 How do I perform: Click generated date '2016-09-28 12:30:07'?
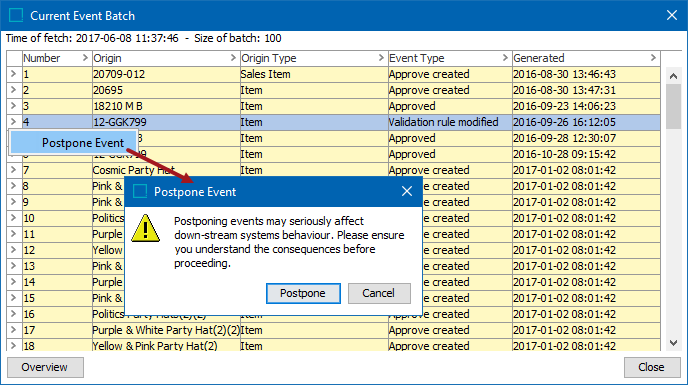[586, 138]
